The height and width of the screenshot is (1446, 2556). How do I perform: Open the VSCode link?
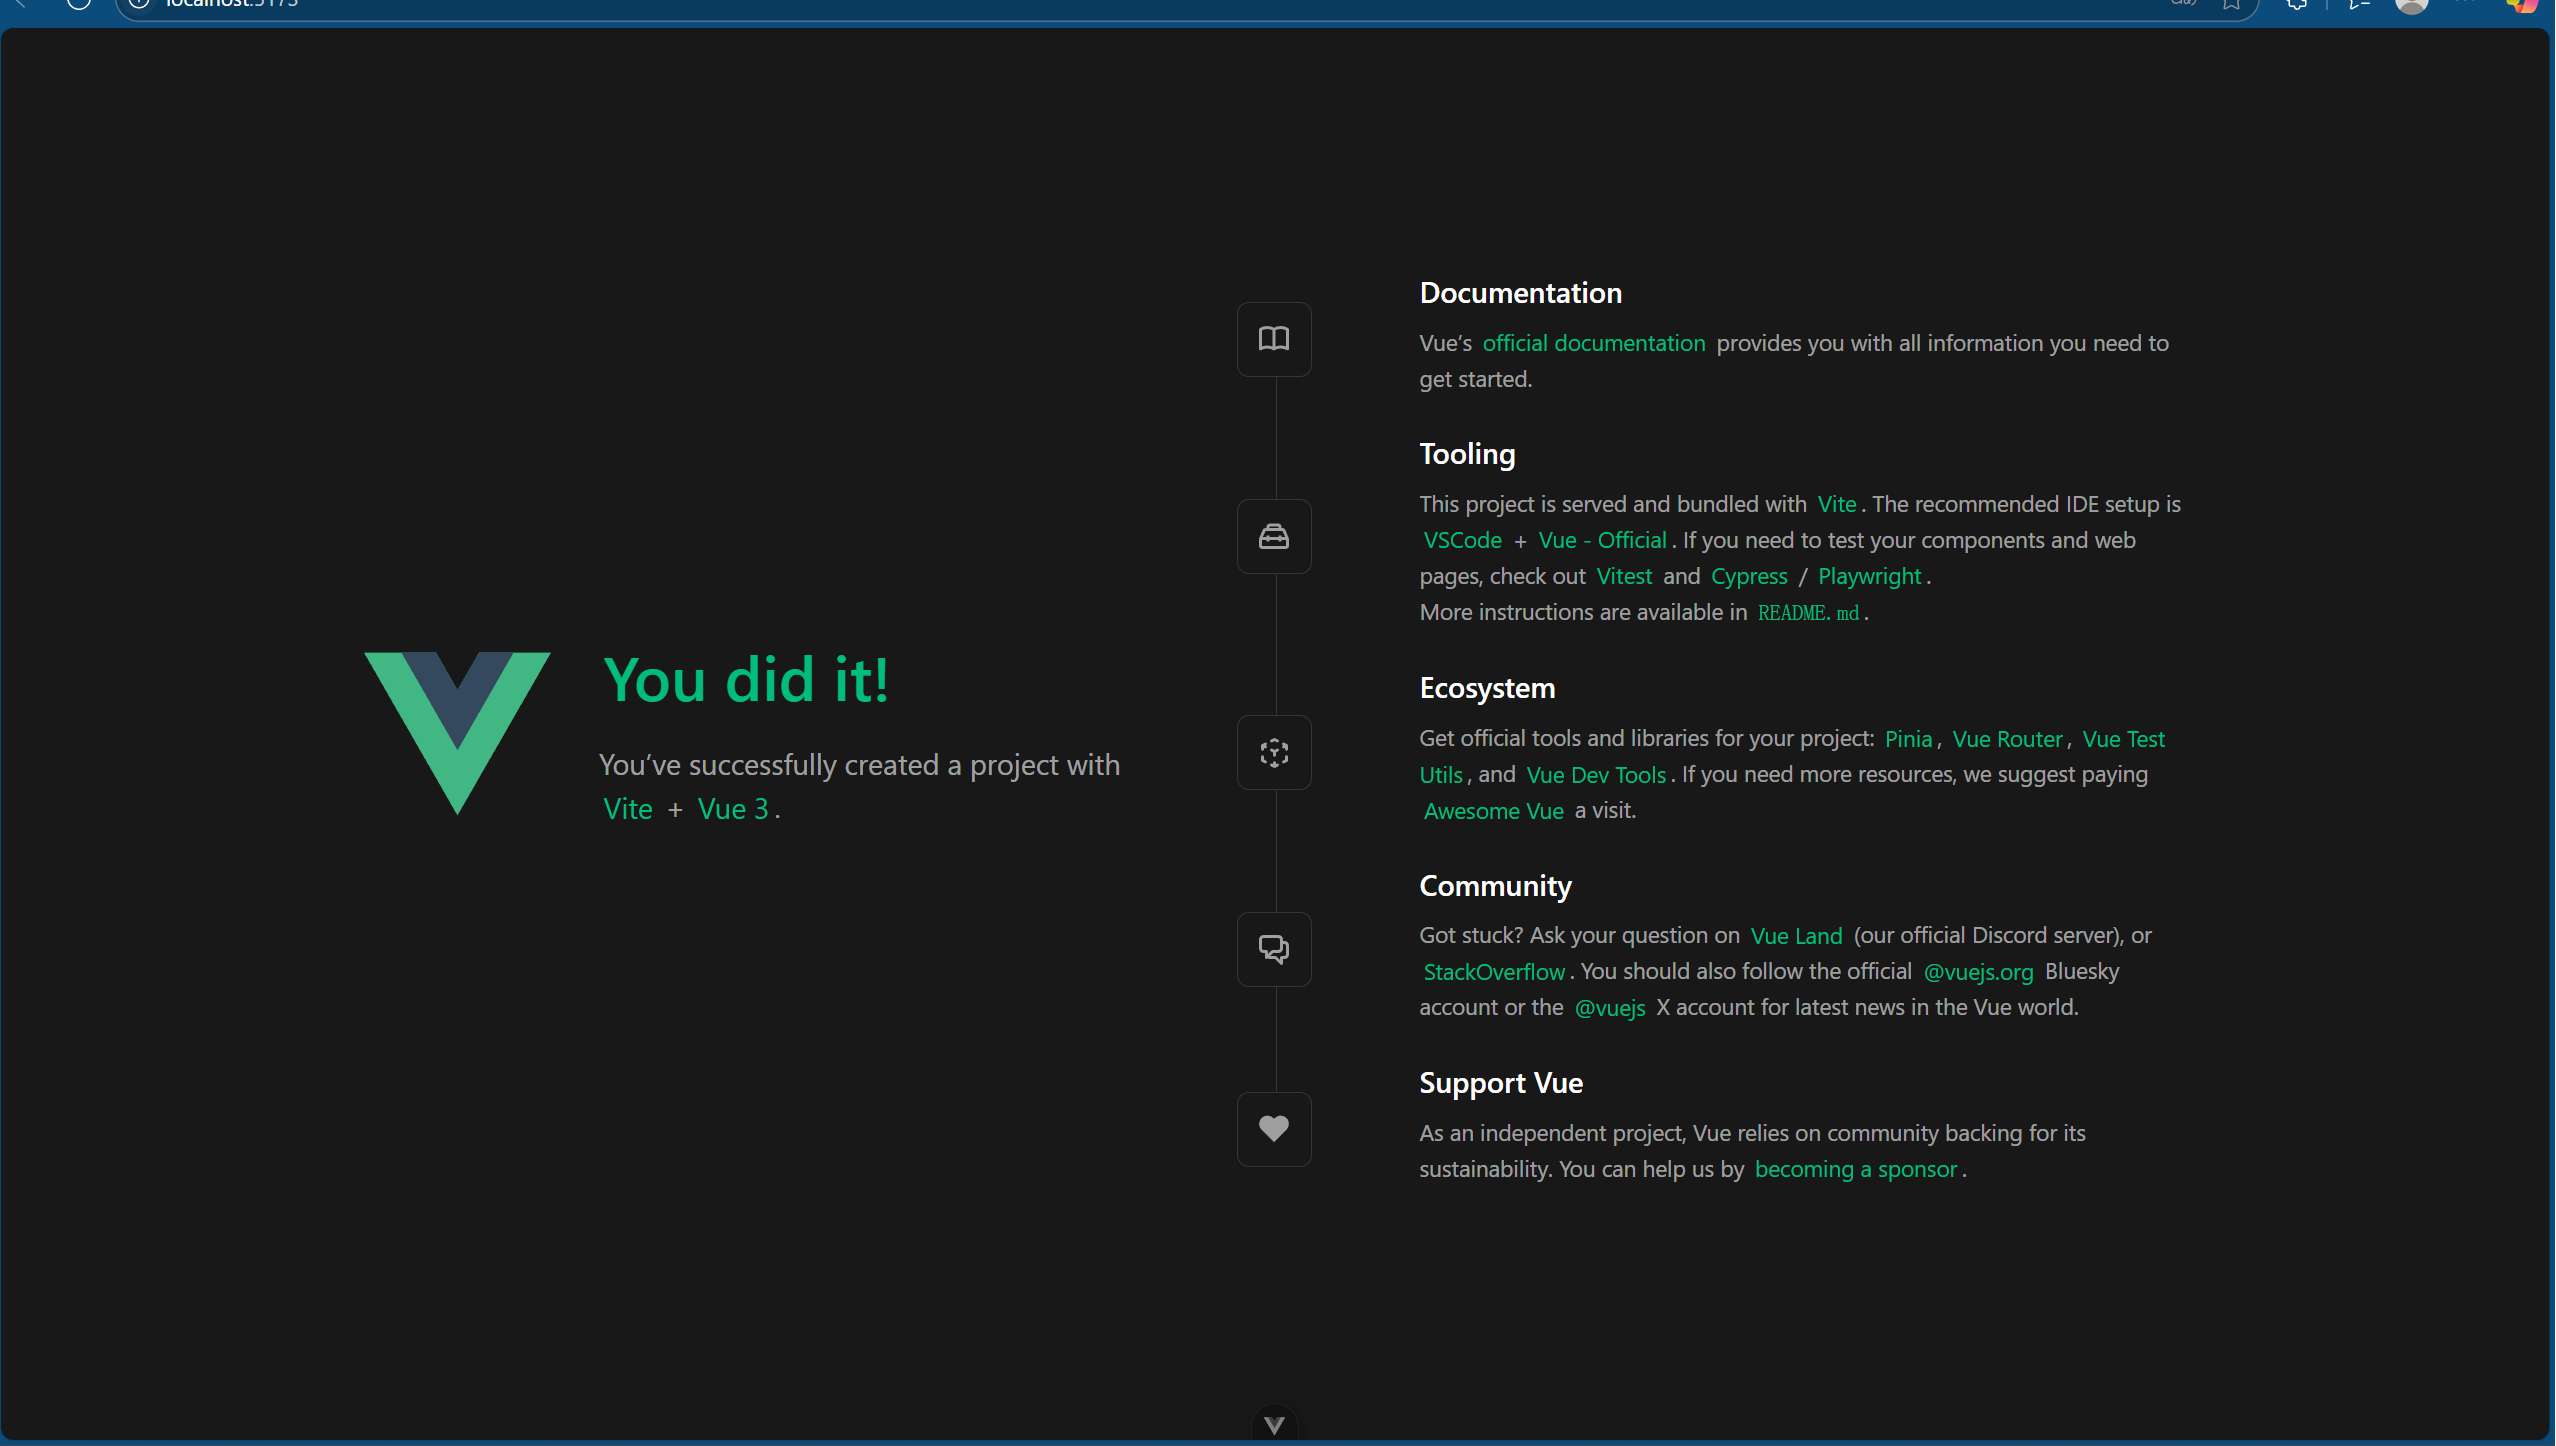pyautogui.click(x=1462, y=540)
